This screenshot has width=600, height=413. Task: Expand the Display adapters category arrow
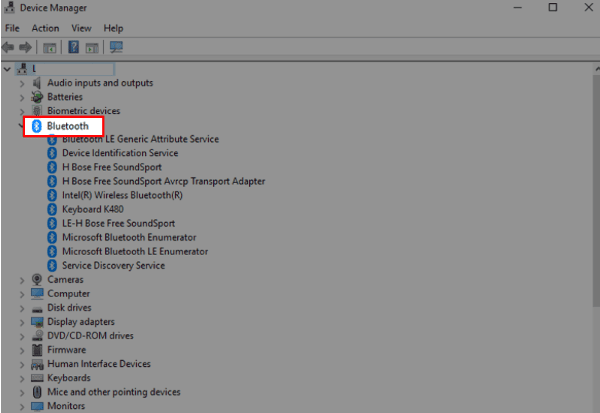point(22,323)
